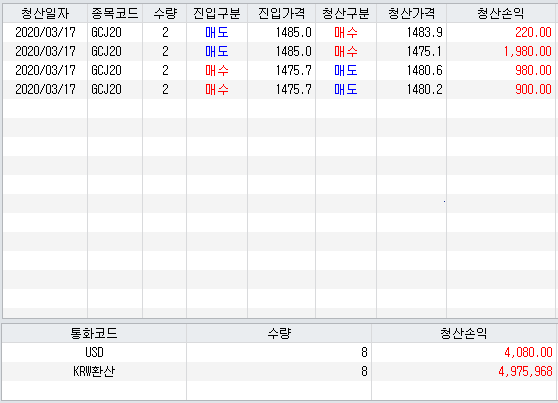
Task: Click the 청산구분 column header
Action: tap(346, 14)
